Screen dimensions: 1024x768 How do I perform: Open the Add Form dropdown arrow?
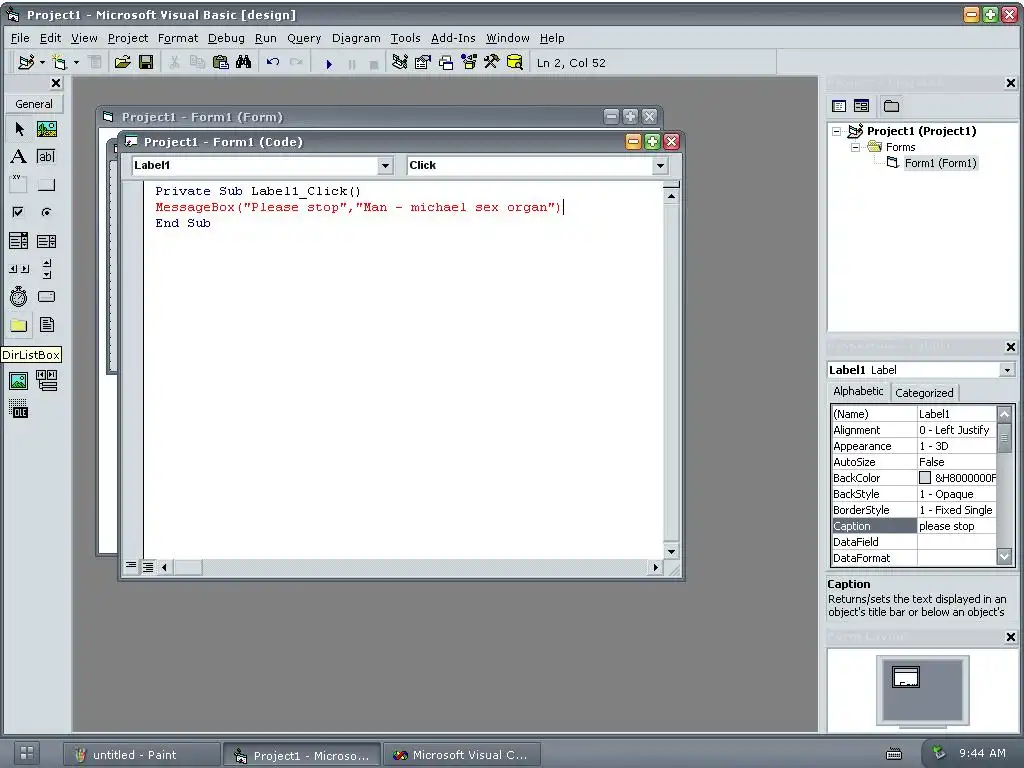point(76,63)
